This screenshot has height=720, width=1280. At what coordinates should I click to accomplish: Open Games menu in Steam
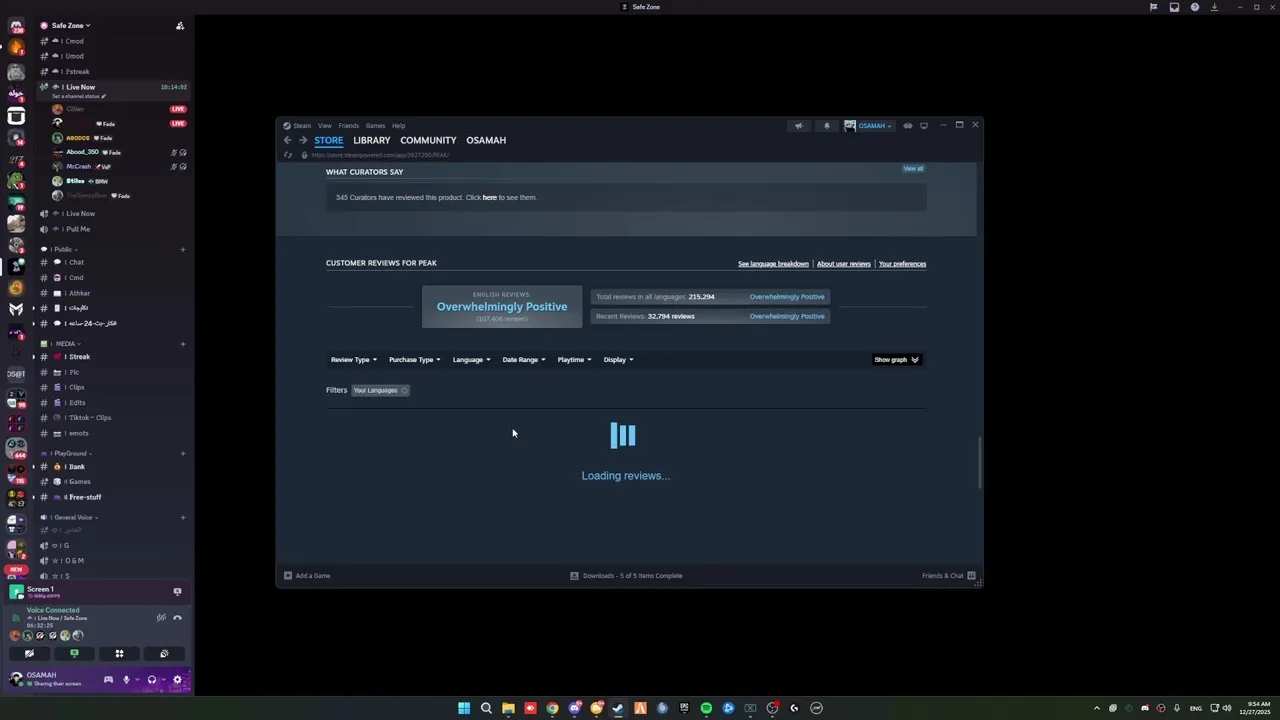coord(375,126)
